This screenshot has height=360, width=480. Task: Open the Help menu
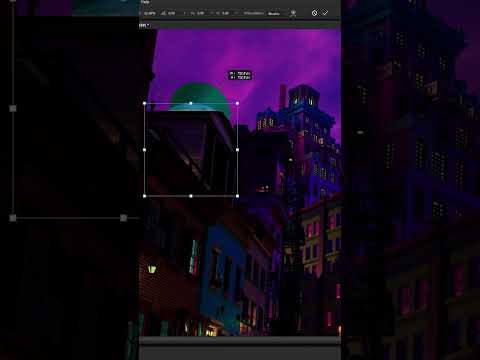(x=145, y=2)
